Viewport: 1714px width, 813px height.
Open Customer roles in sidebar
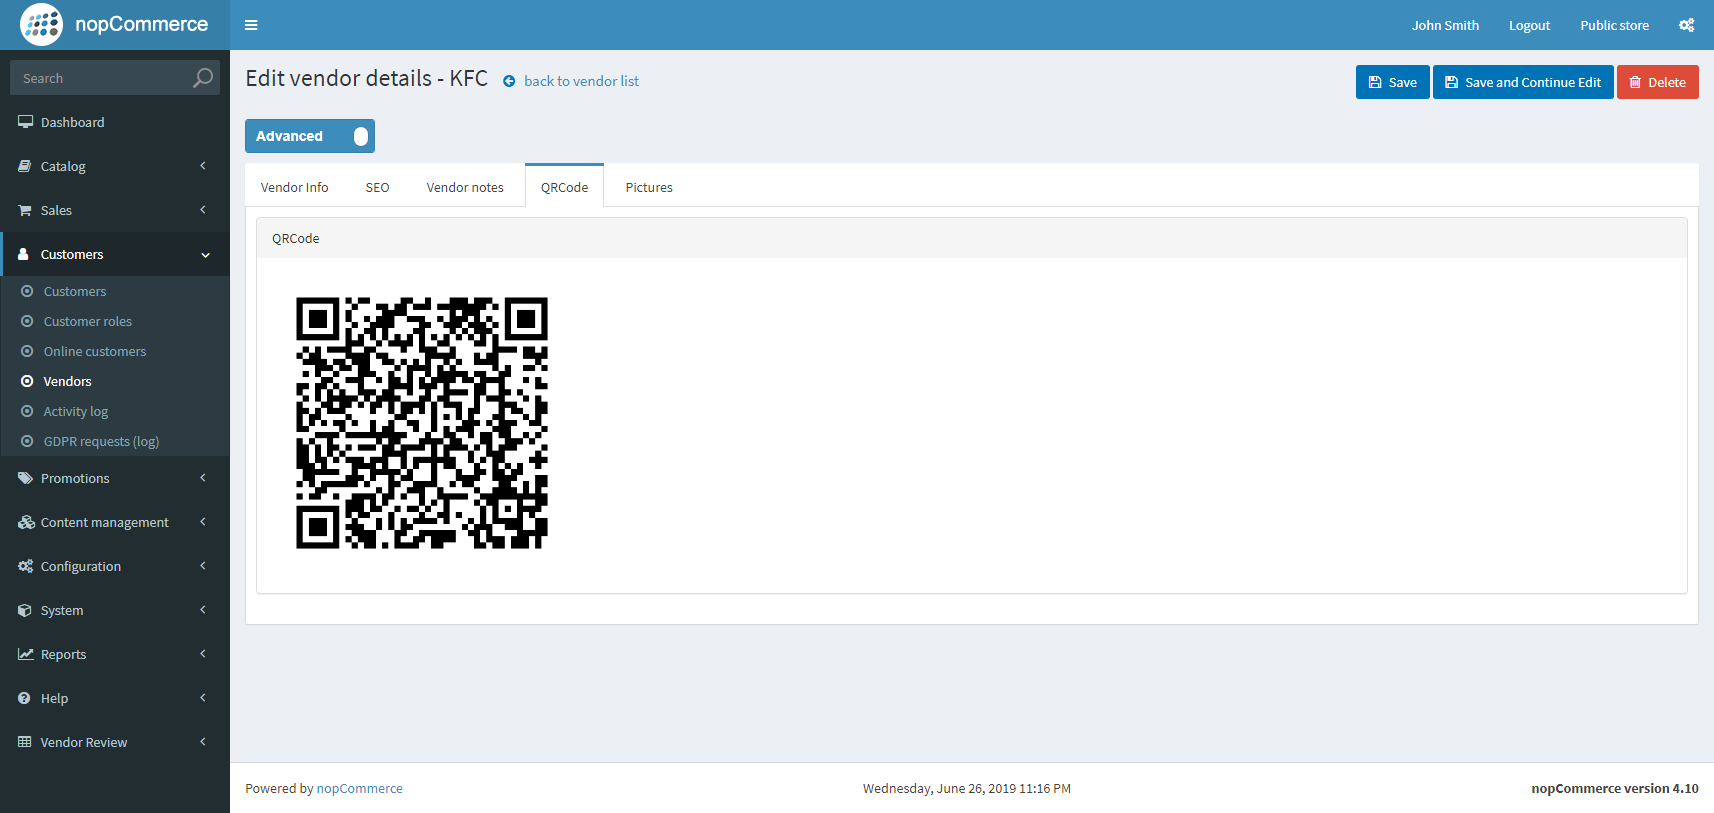tap(88, 321)
